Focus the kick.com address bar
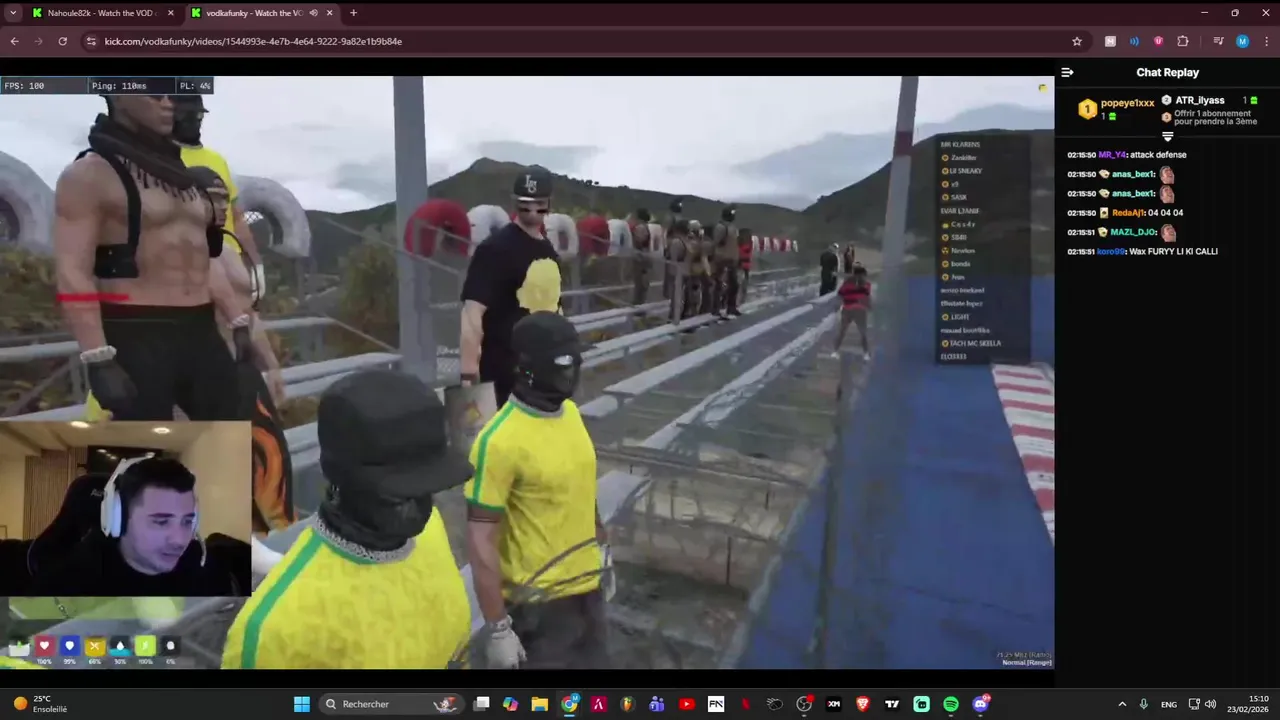Screen dimensions: 1280x720 click(580, 41)
